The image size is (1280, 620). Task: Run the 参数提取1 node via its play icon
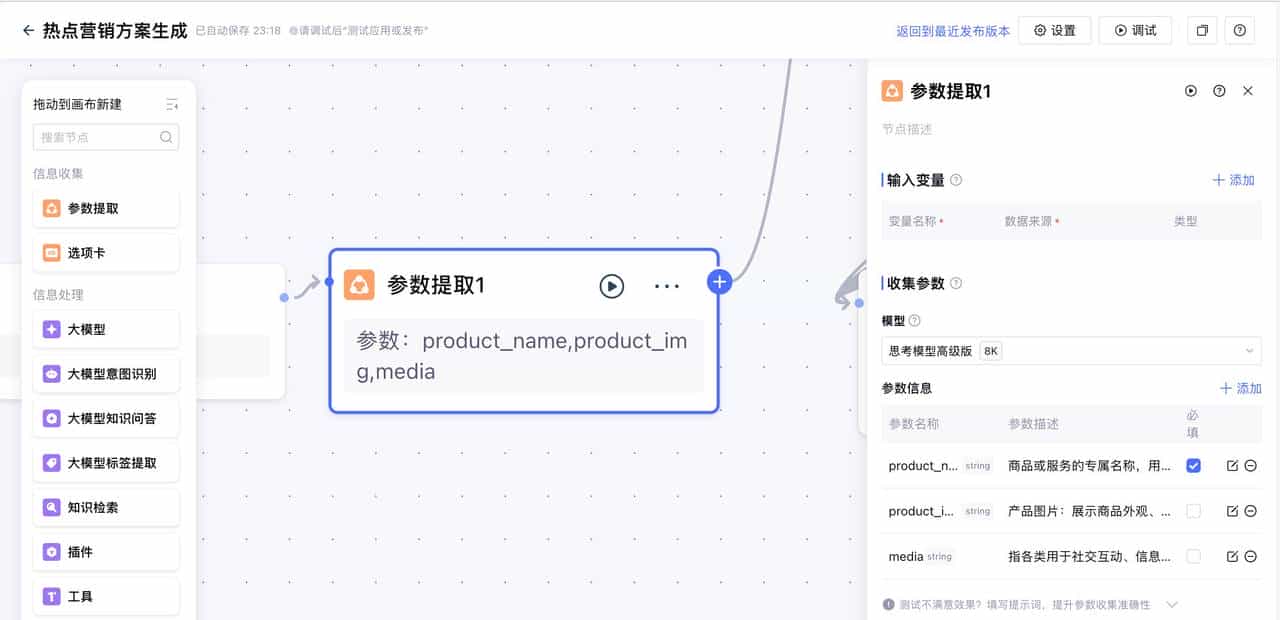(x=612, y=286)
